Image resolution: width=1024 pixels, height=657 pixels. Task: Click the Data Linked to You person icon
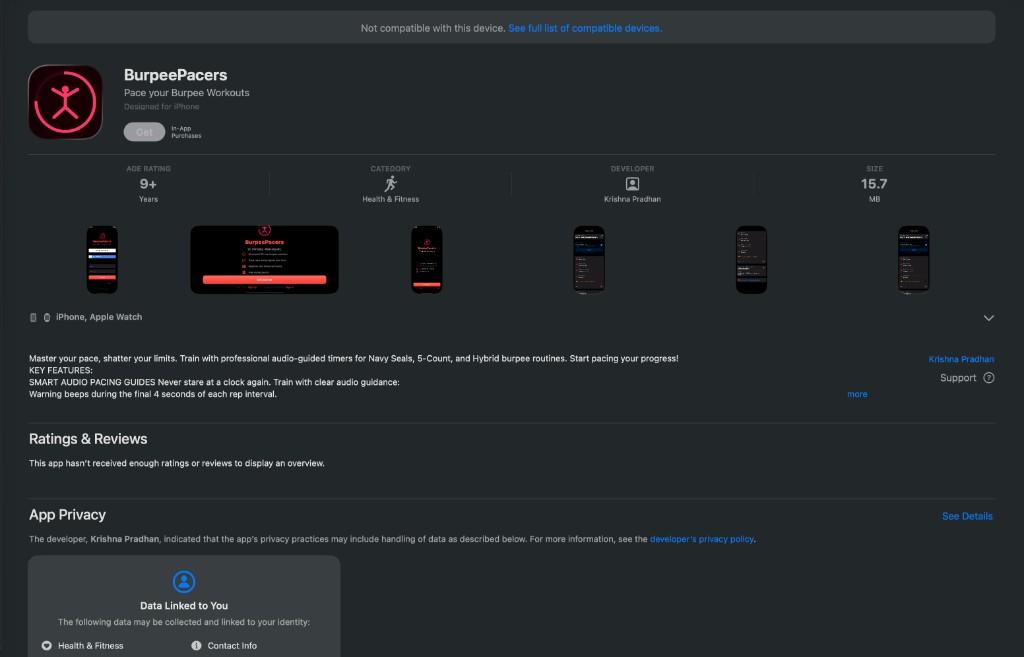coord(184,581)
